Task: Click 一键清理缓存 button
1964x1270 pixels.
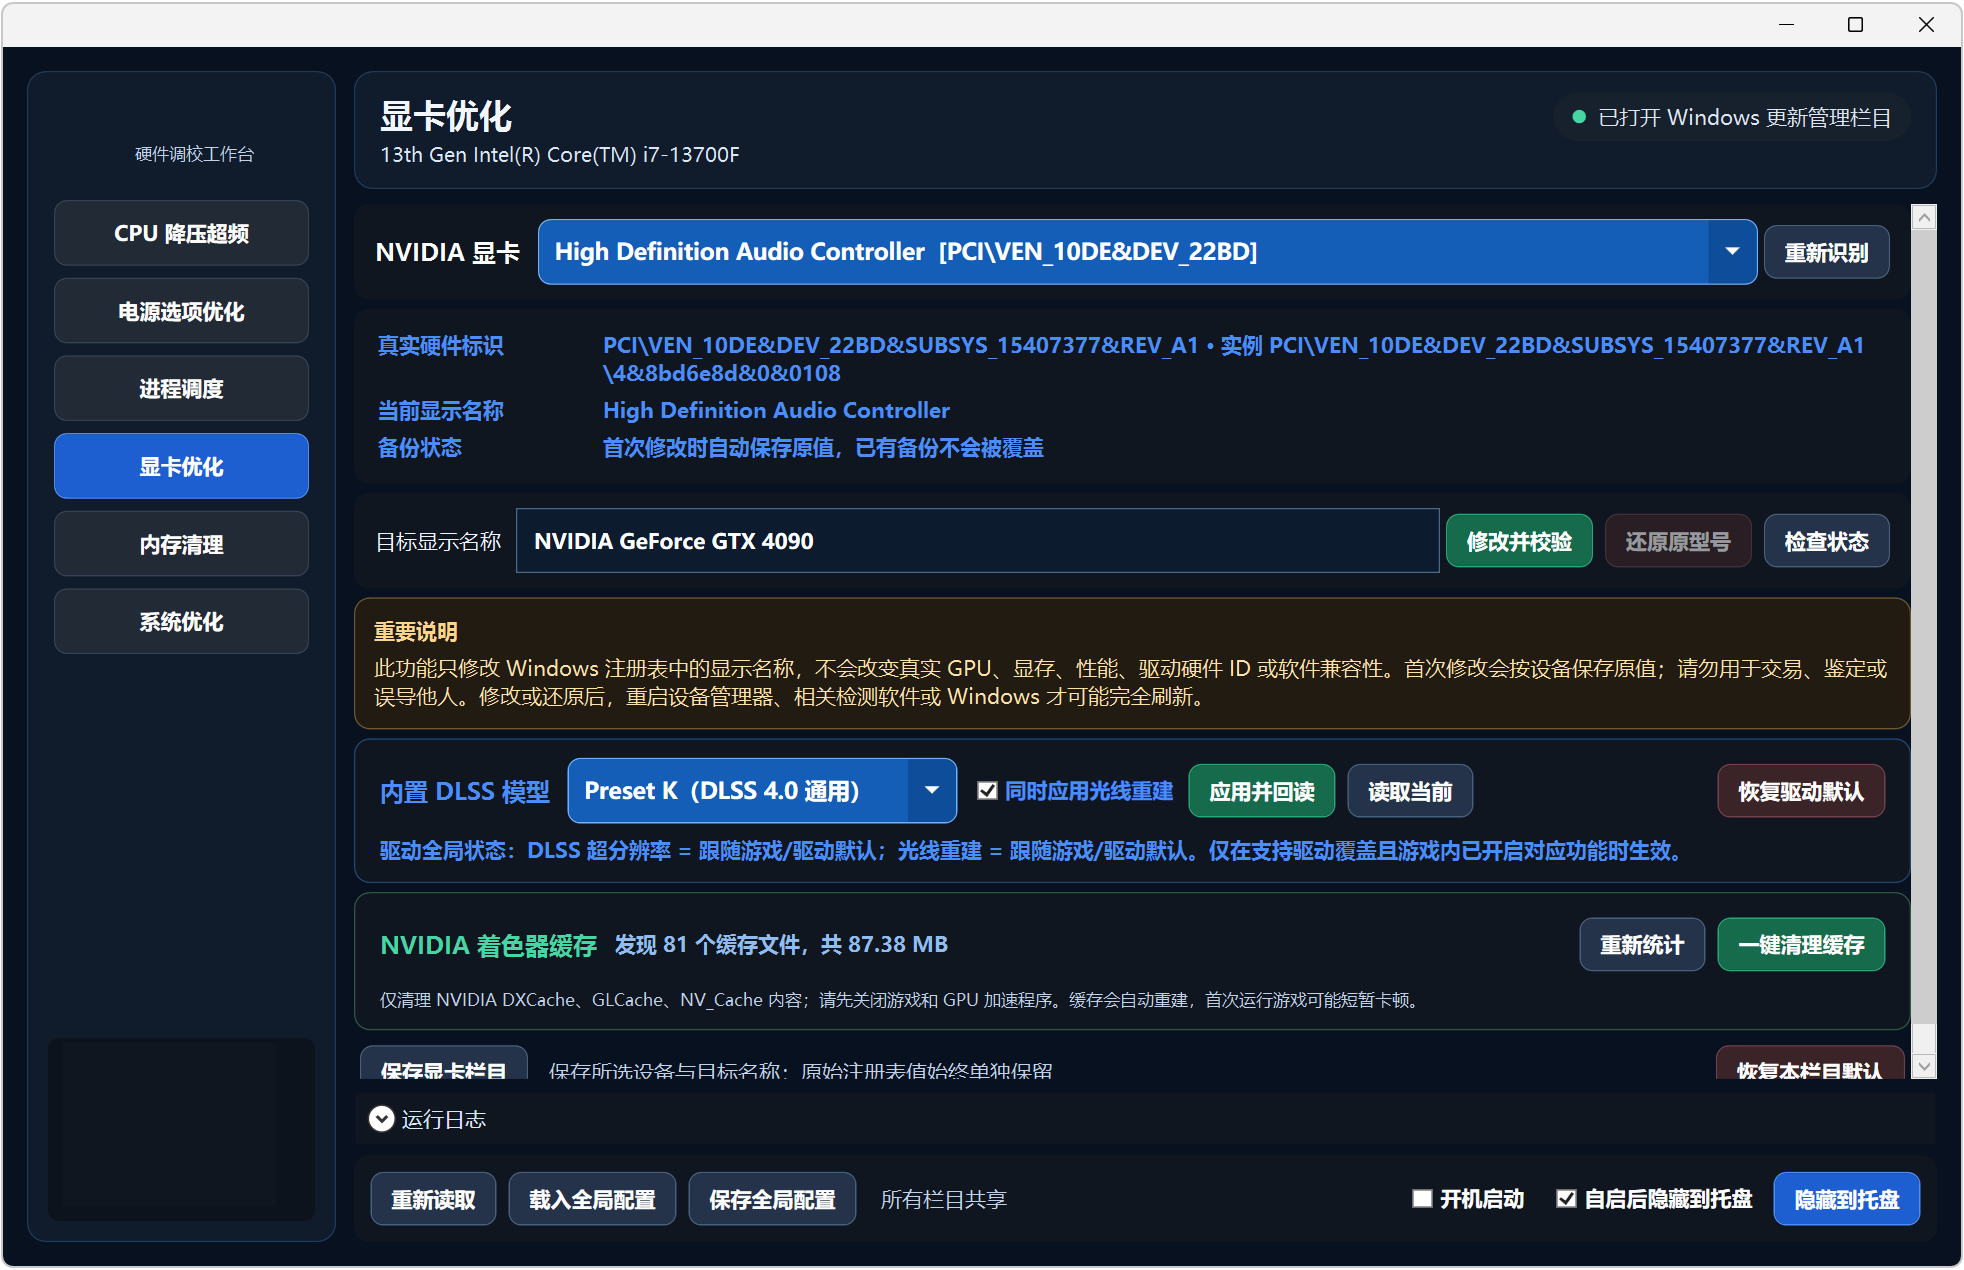Action: point(1801,944)
